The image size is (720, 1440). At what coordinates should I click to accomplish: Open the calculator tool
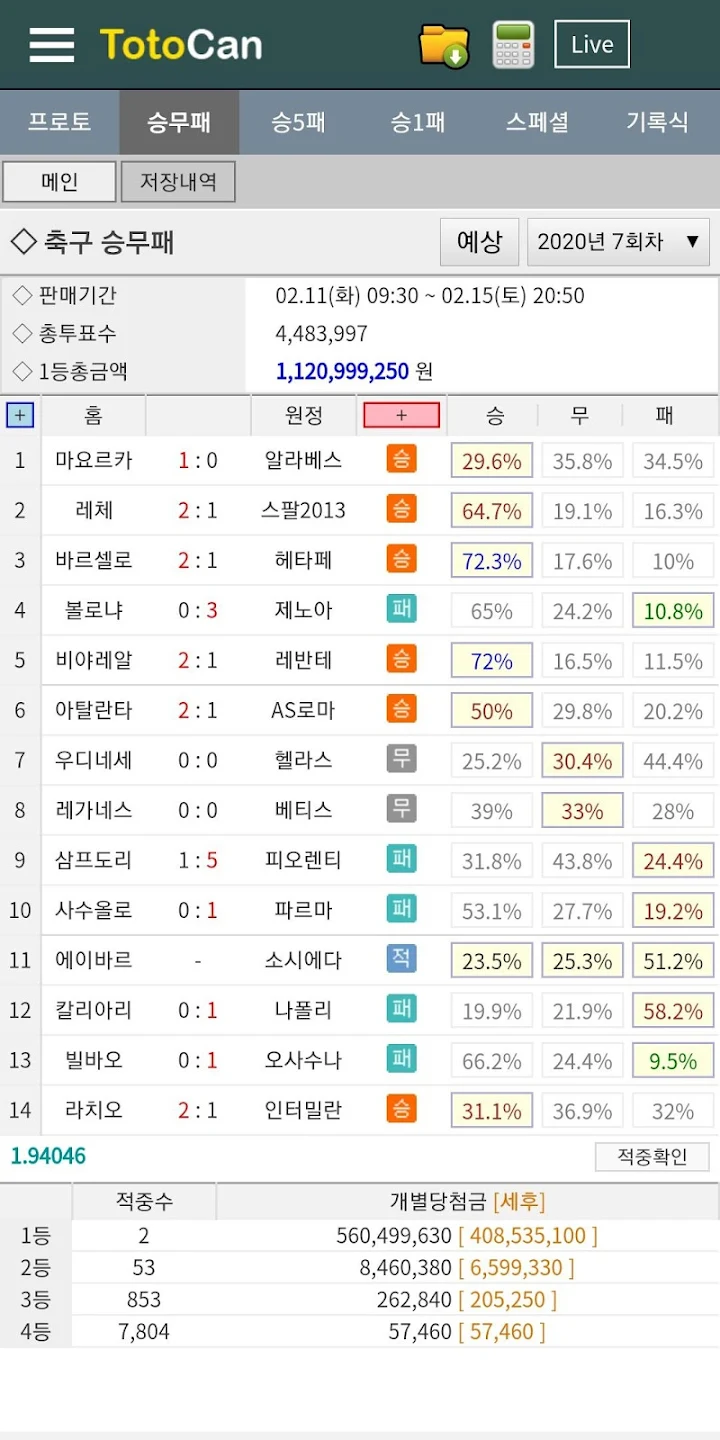point(512,44)
